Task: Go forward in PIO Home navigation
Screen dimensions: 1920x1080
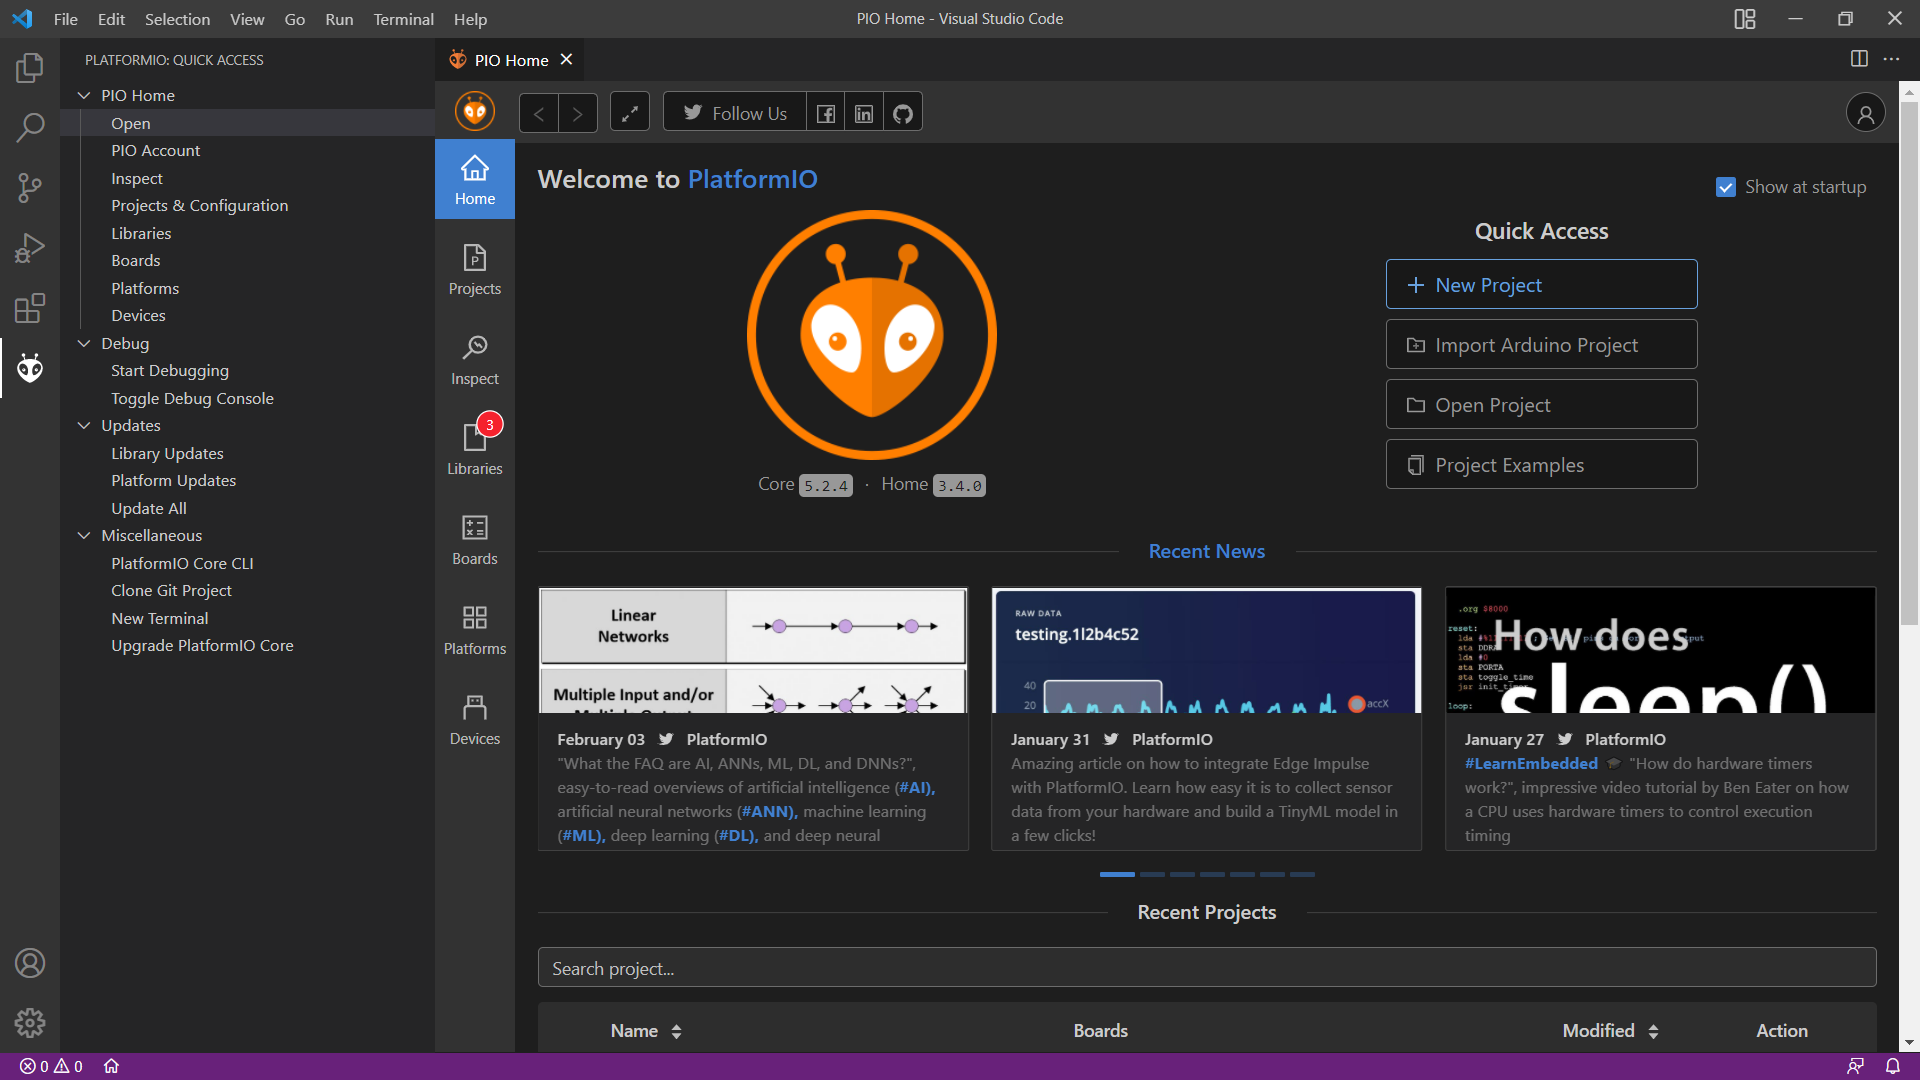Action: [578, 113]
